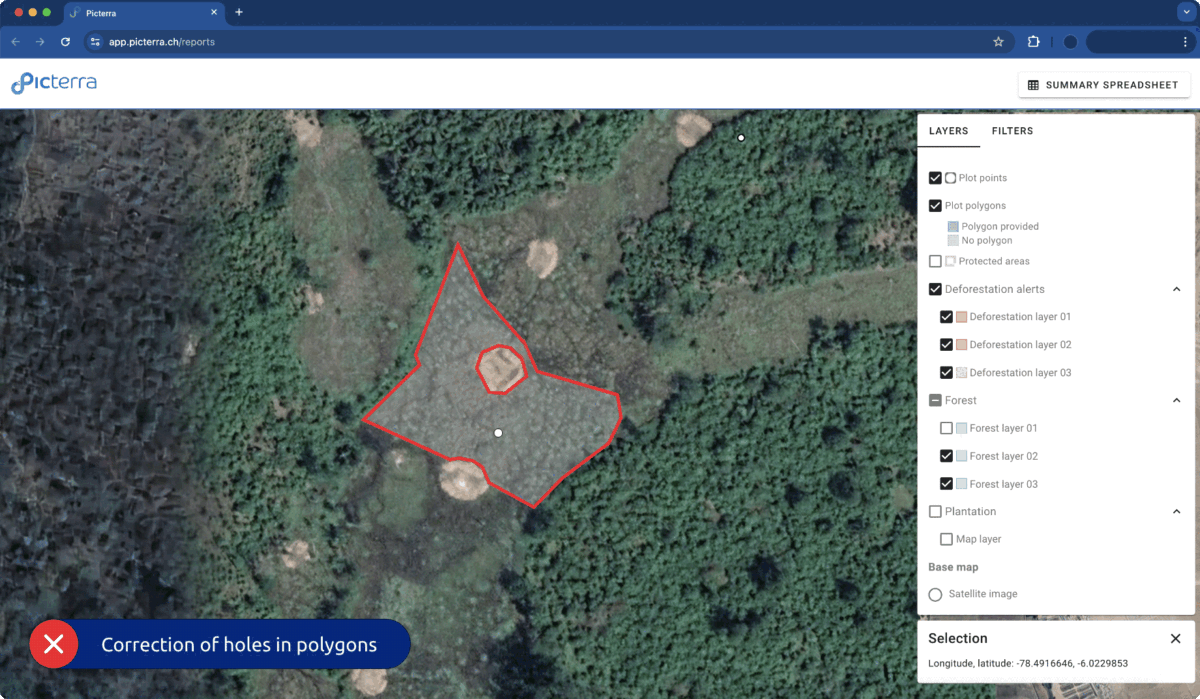
Task: Uncheck Forest layer 02
Action: pos(946,456)
